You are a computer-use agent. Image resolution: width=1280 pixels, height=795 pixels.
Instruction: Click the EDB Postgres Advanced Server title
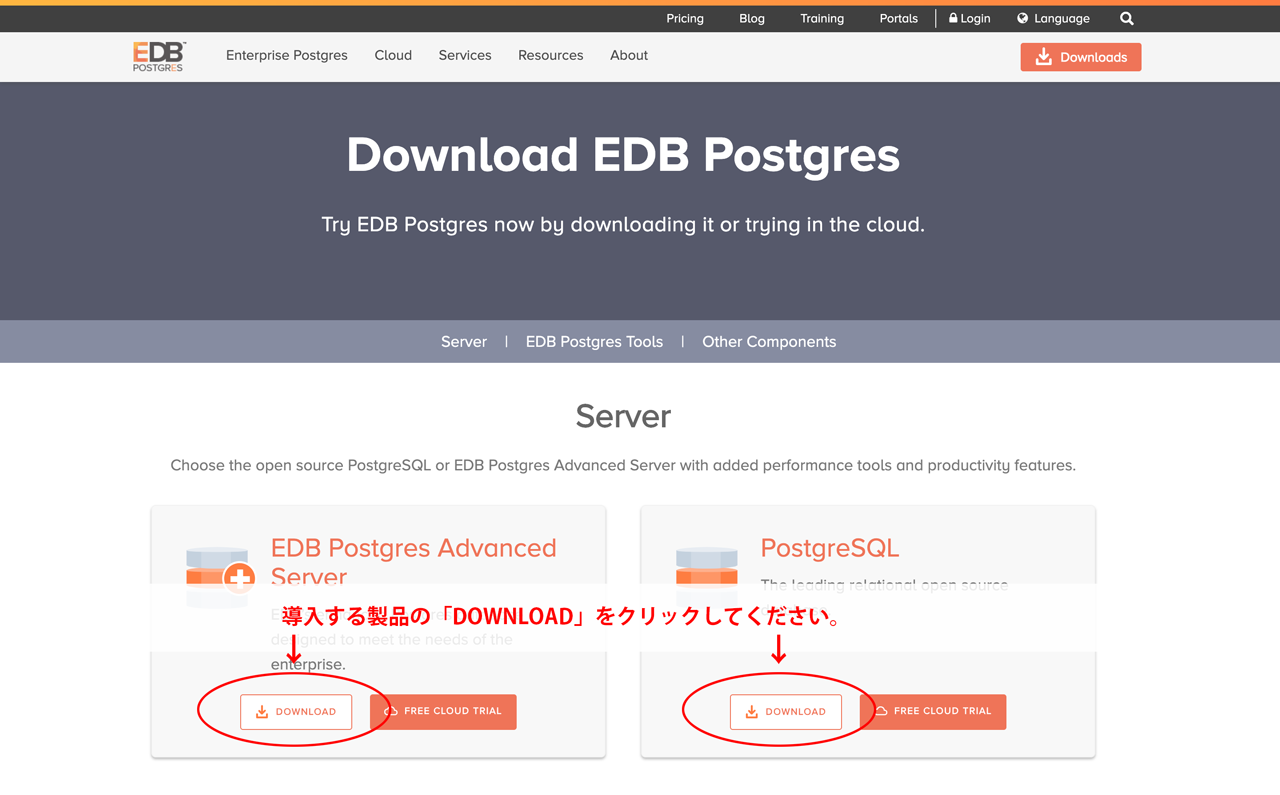click(414, 562)
